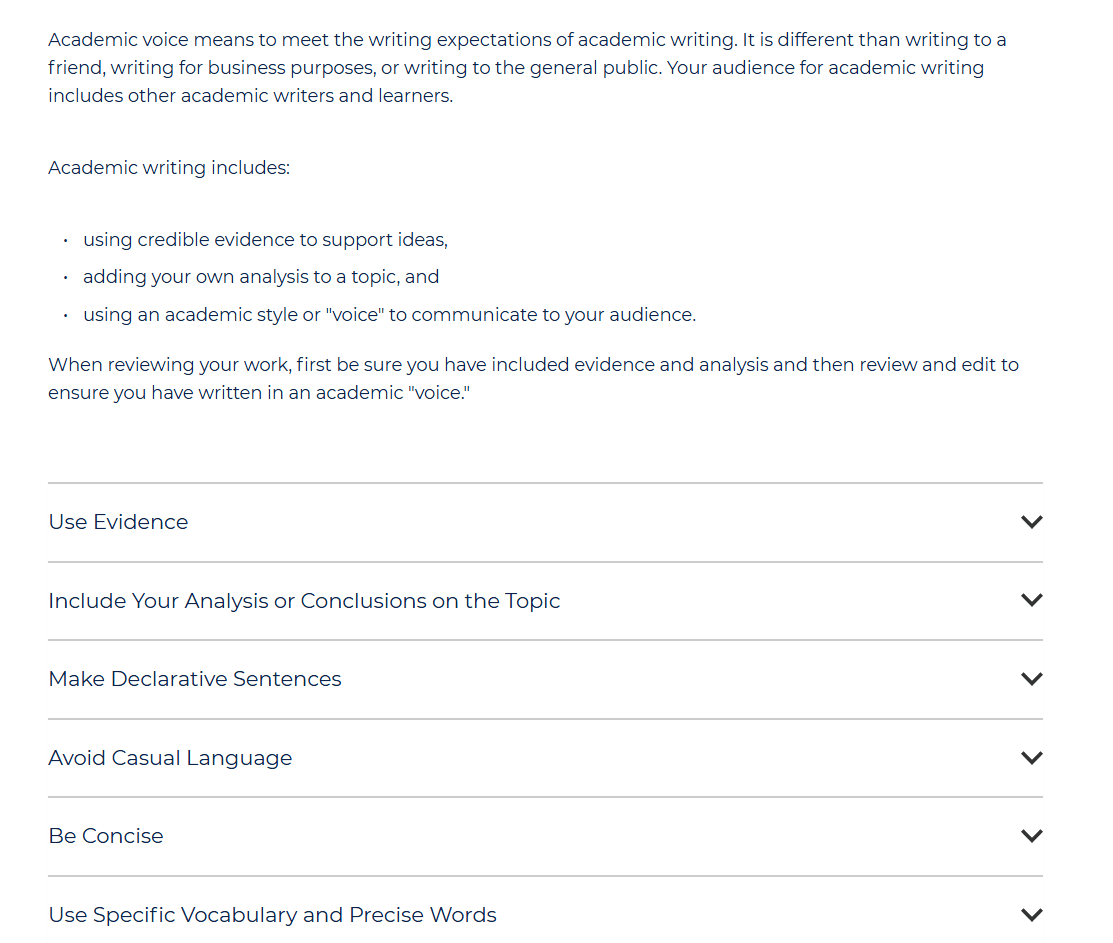Click the bullet 'adding your own analysis to a topic'
The image size is (1113, 943).
[261, 277]
